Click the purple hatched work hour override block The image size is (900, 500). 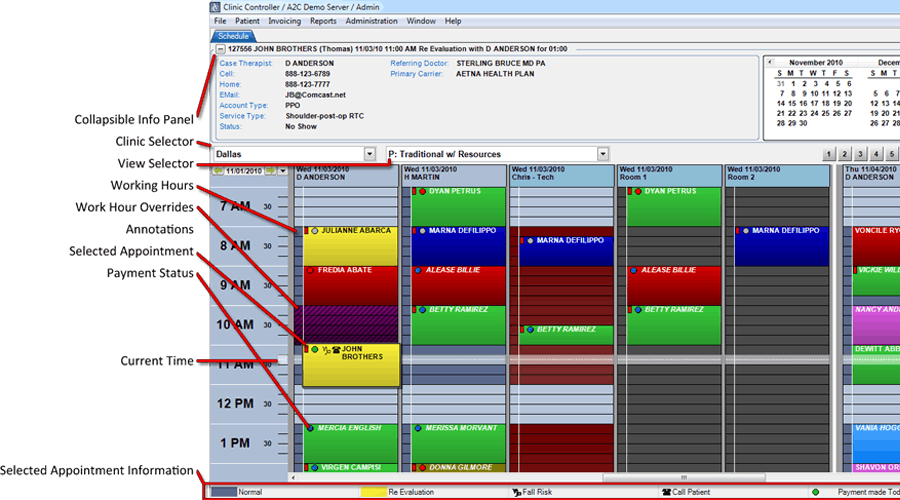tap(346, 324)
